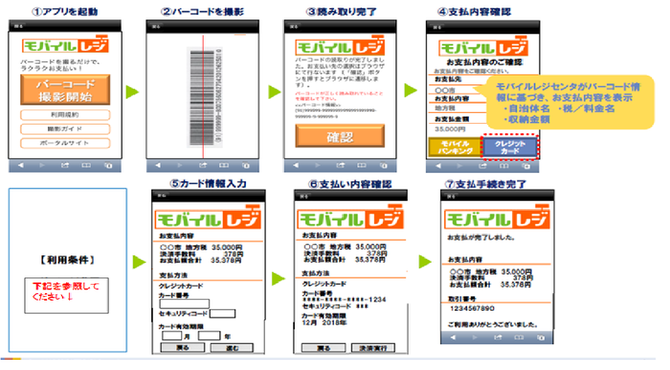The image size is (670, 370).
Task: Open ポータルサイト in the app launch screen
Action: [65, 143]
